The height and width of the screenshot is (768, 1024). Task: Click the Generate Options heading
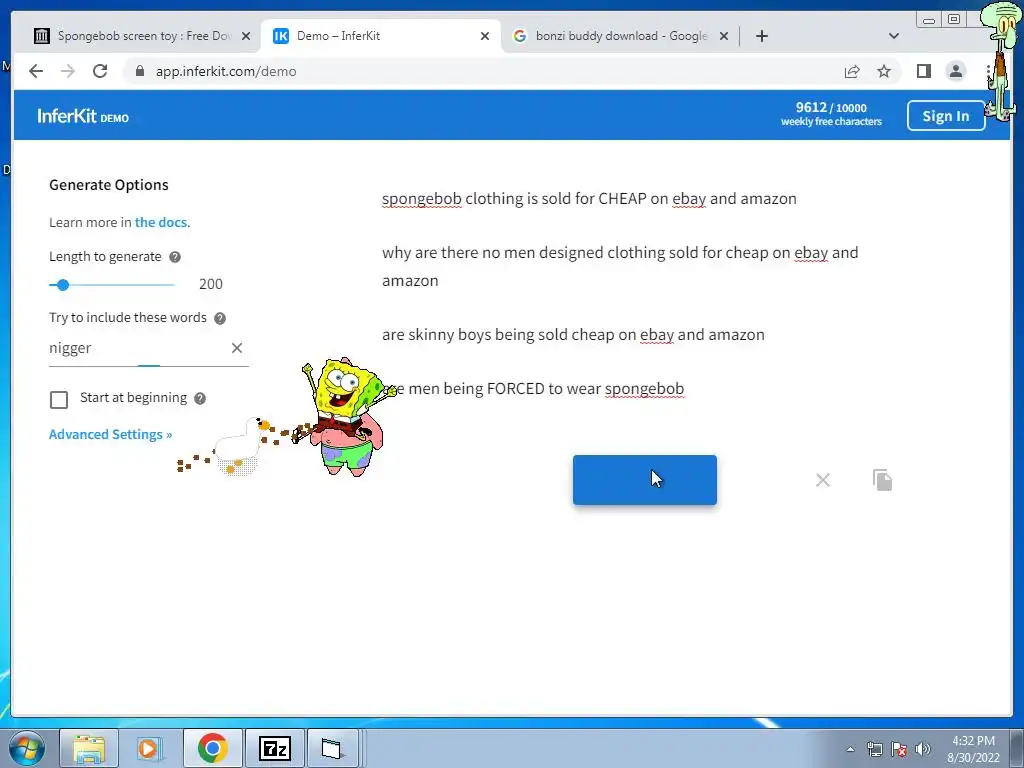108,185
